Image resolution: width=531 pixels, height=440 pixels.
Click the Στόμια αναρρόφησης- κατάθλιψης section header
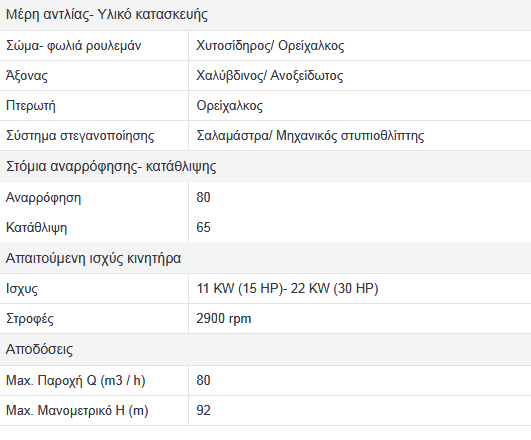point(111,166)
